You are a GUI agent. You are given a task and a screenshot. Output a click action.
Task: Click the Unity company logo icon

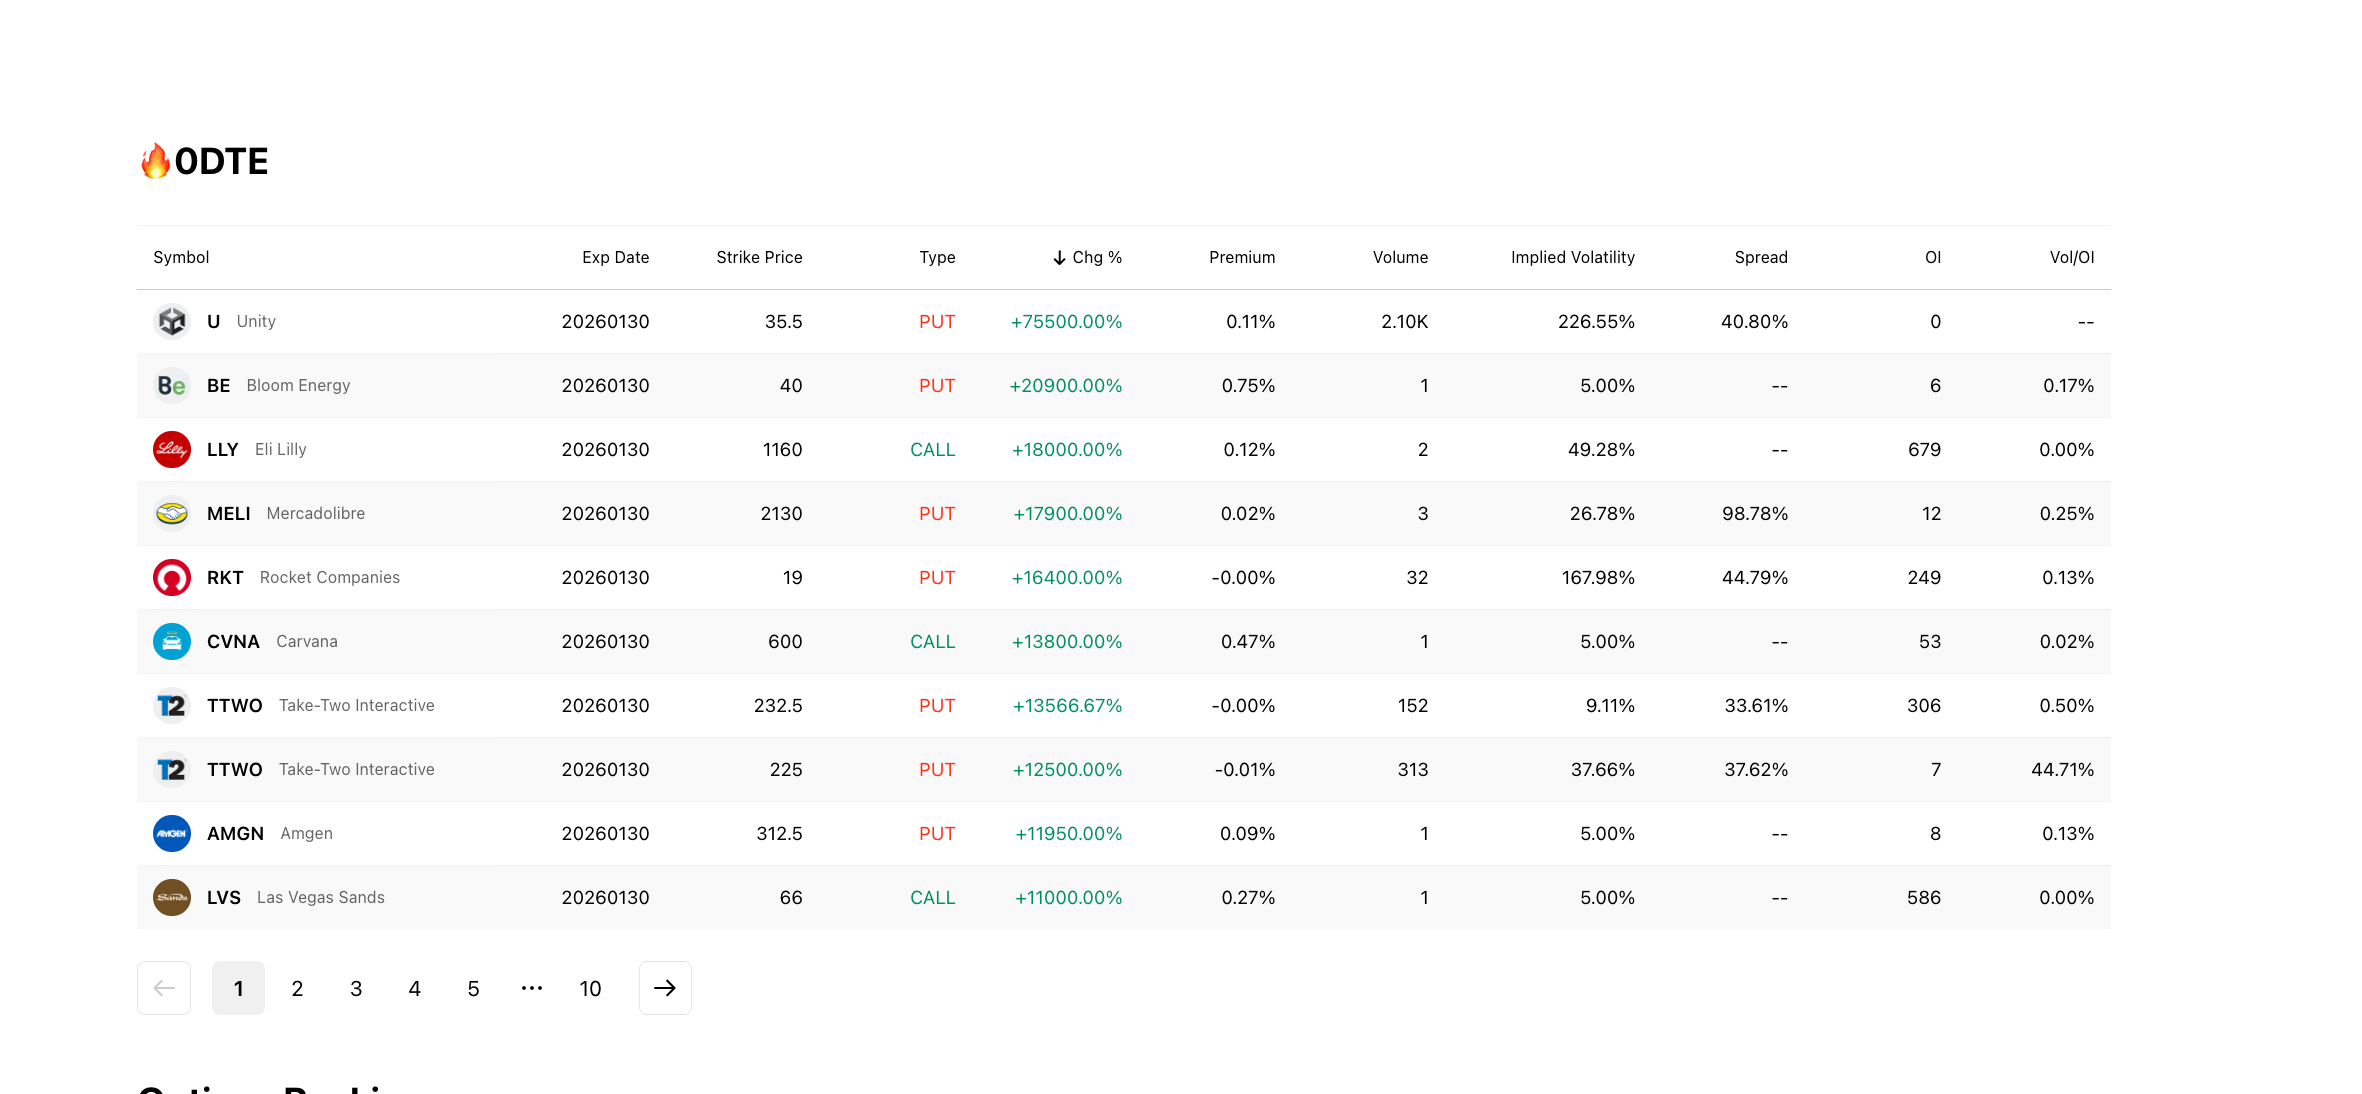(172, 321)
